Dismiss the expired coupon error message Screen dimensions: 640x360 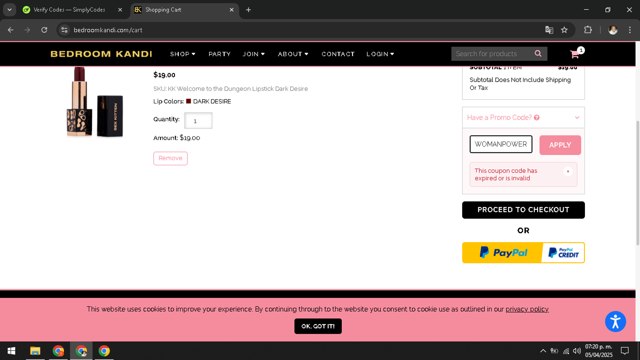(x=568, y=171)
